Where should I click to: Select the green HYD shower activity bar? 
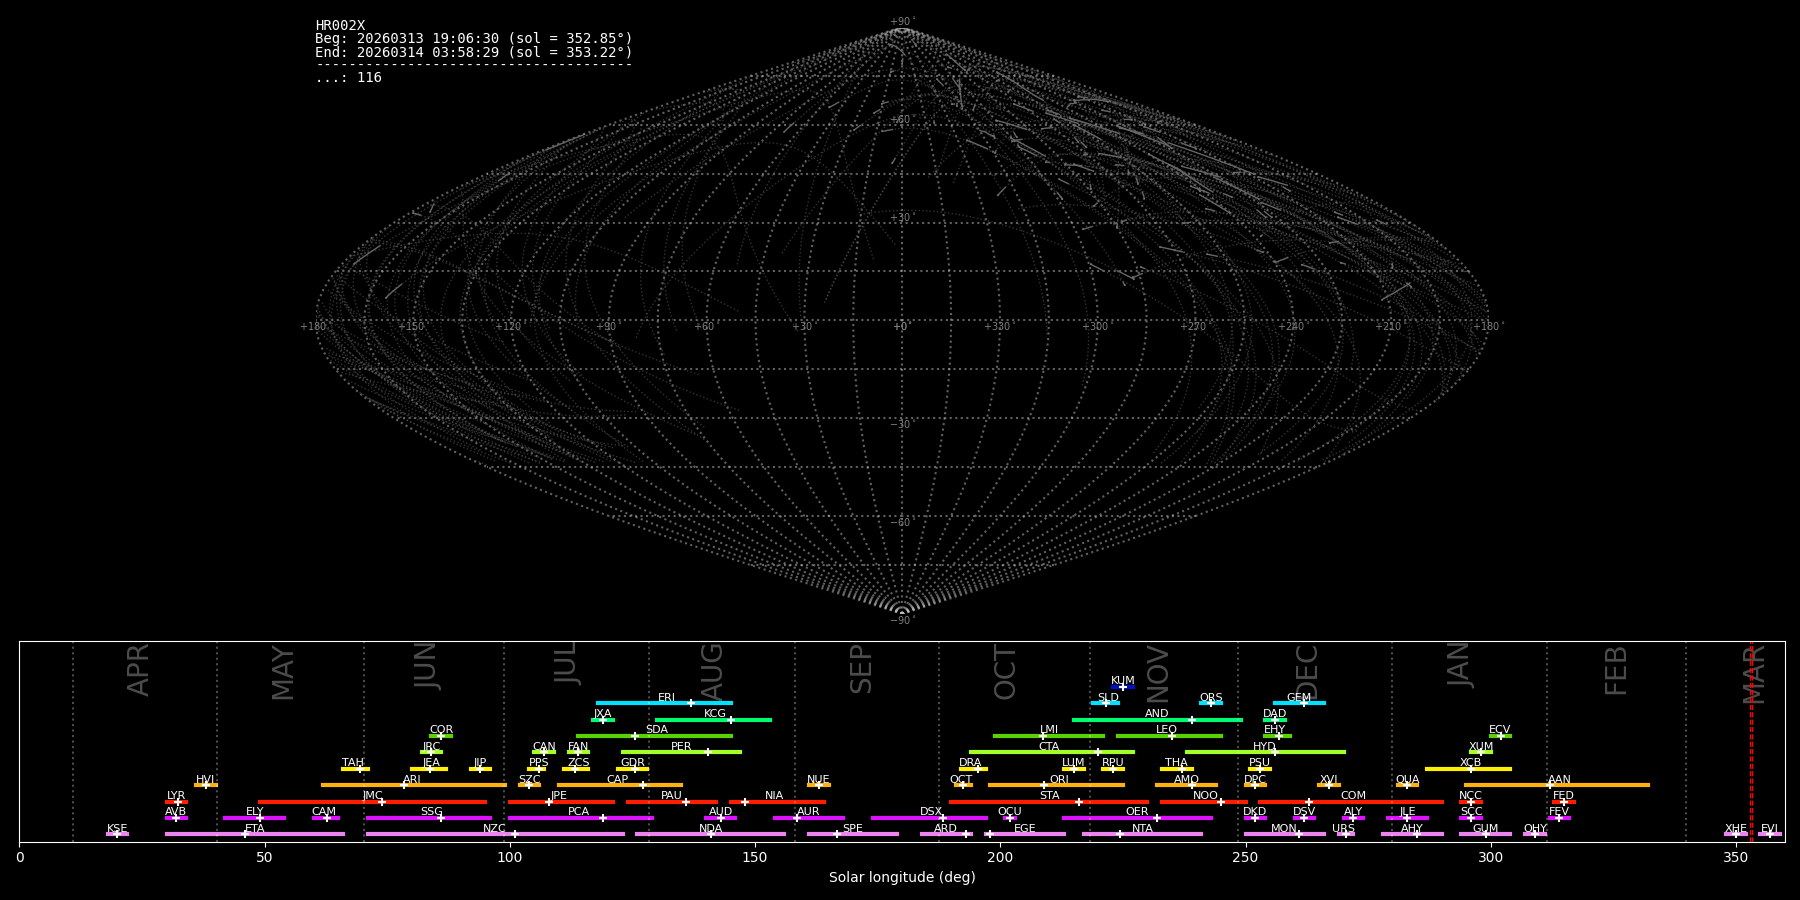(x=1265, y=752)
